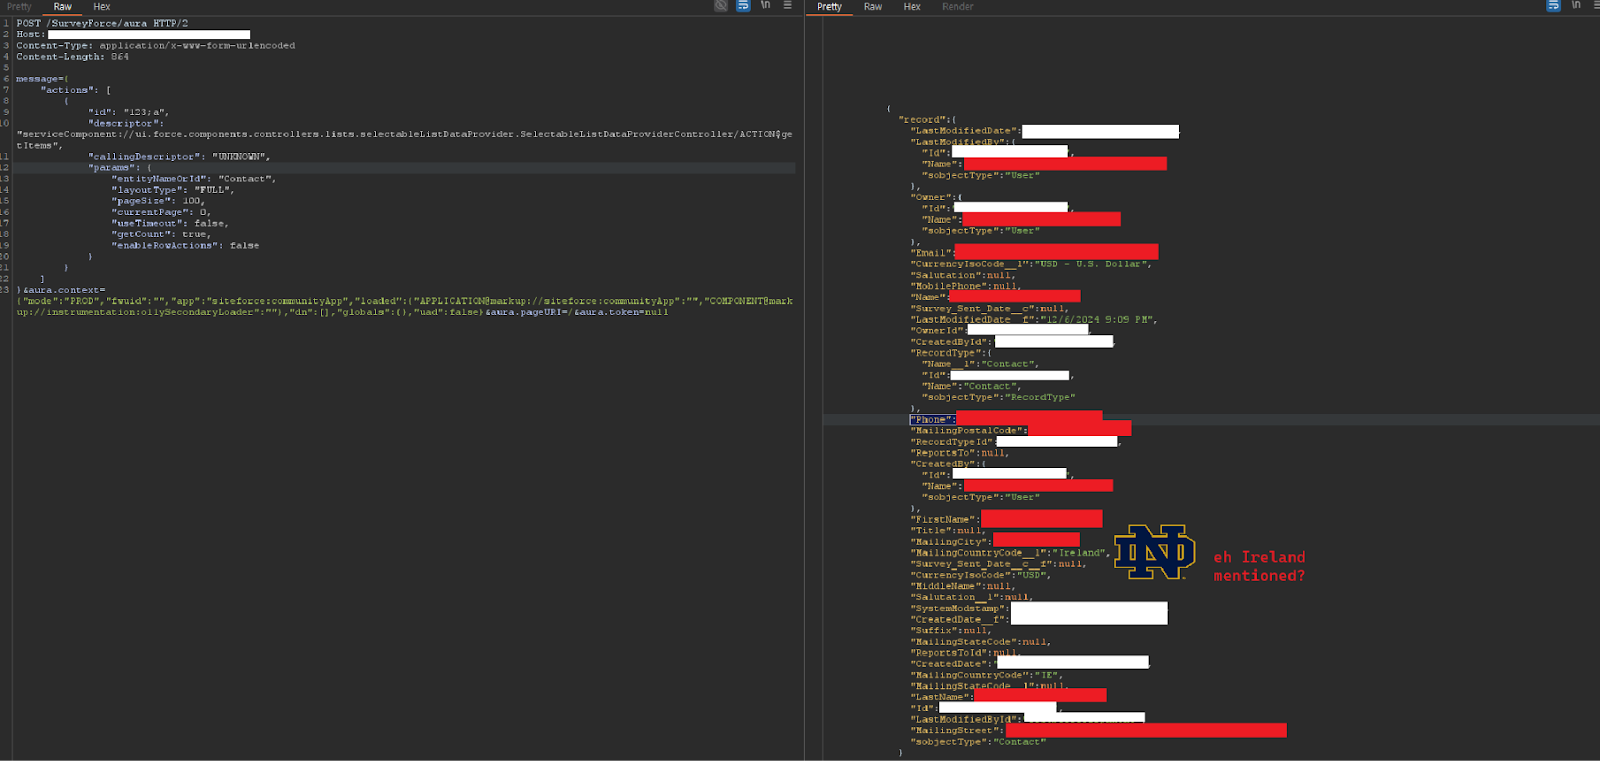This screenshot has height=761, width=1600.
Task: Click the "Name__l":"Contact" line
Action: pos(980,364)
